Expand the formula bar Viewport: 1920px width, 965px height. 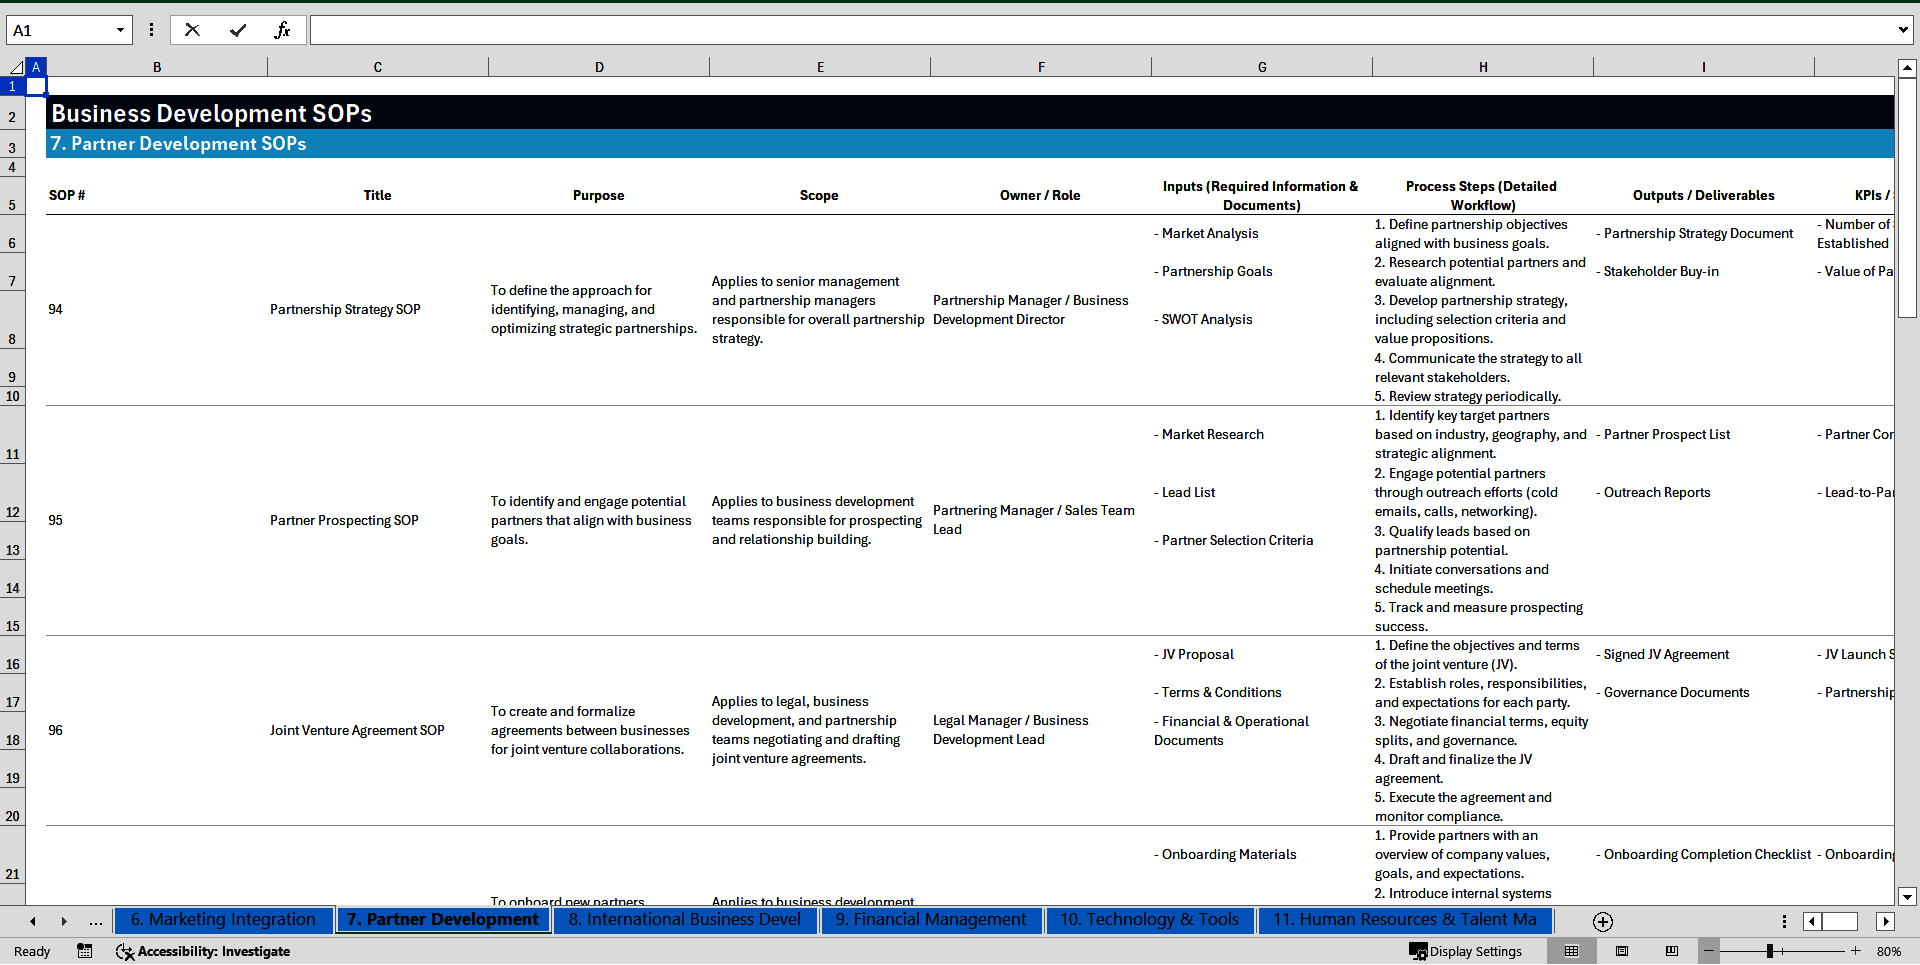tap(1902, 30)
